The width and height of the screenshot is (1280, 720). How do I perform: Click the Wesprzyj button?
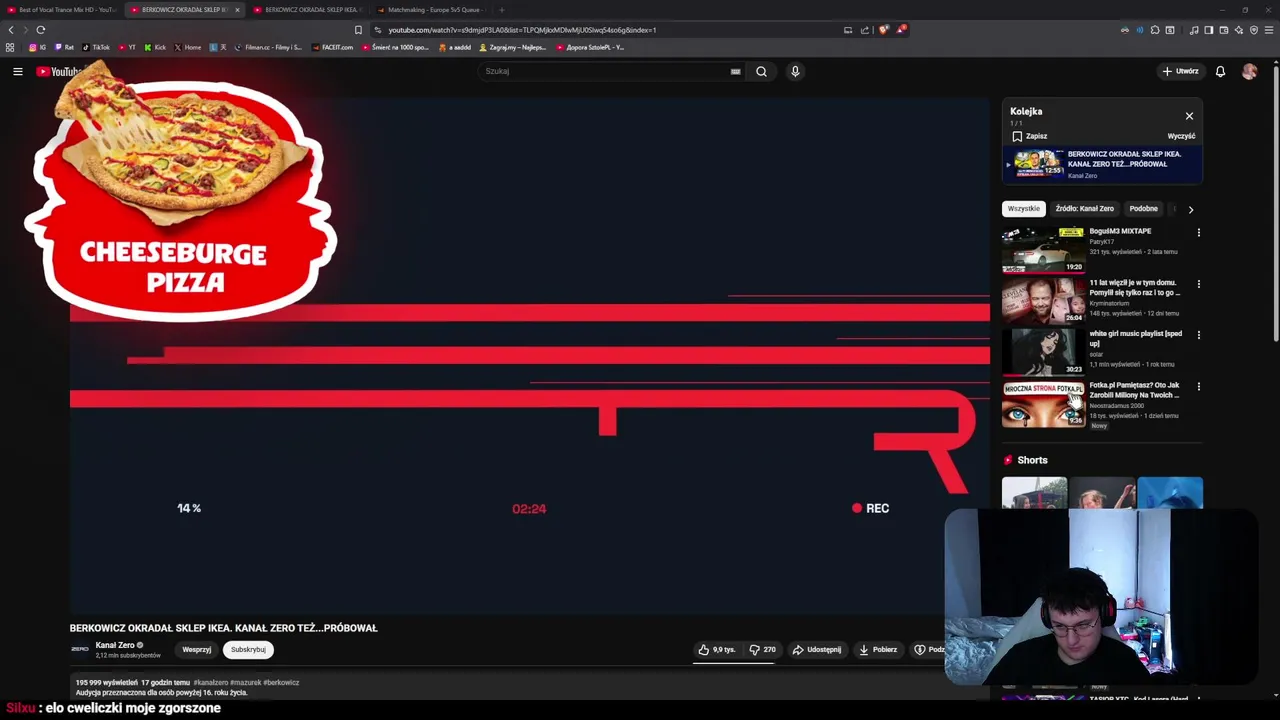pyautogui.click(x=196, y=650)
